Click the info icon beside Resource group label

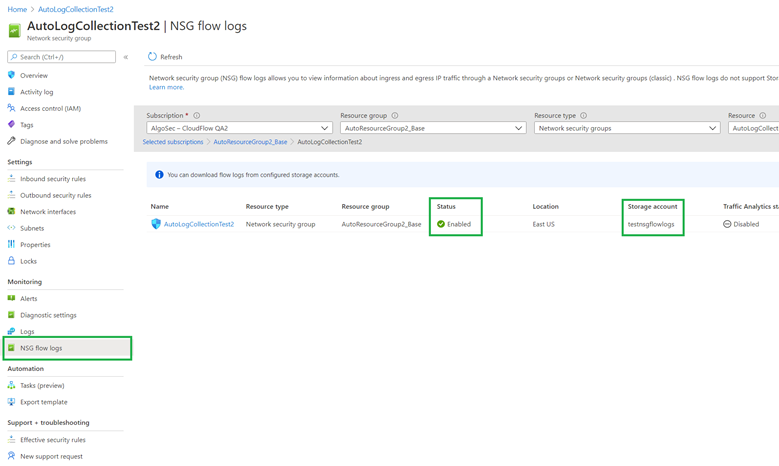coord(395,115)
